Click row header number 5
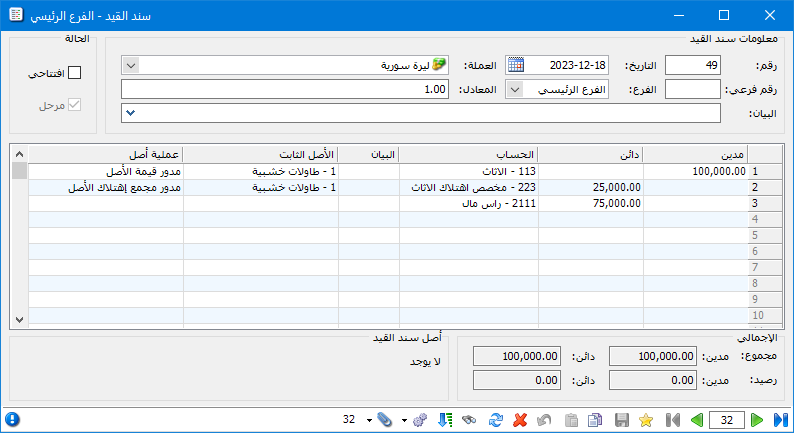 [x=764, y=235]
